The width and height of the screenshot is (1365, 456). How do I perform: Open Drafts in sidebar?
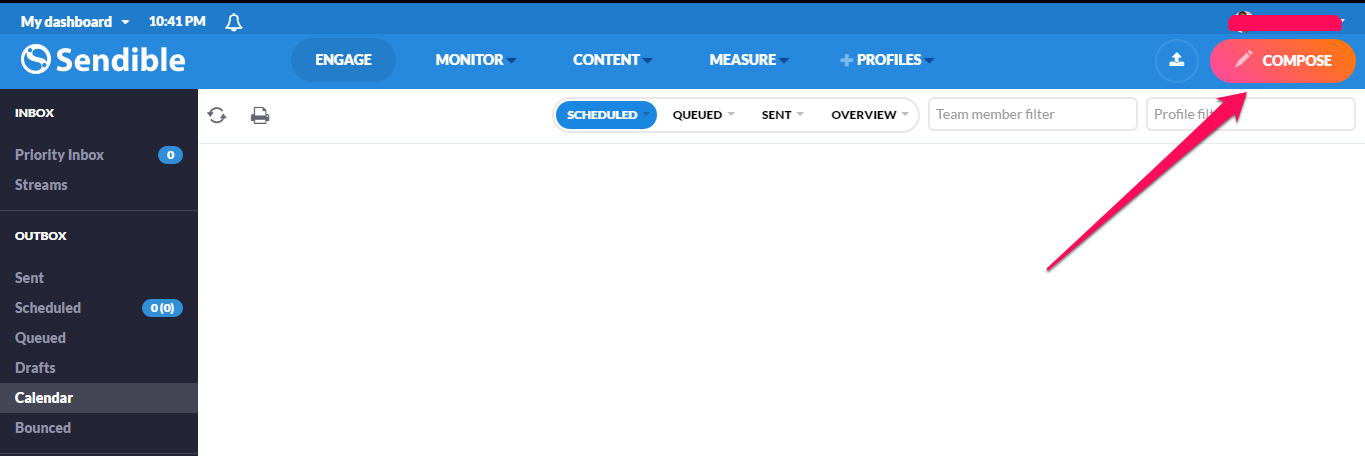[35, 368]
